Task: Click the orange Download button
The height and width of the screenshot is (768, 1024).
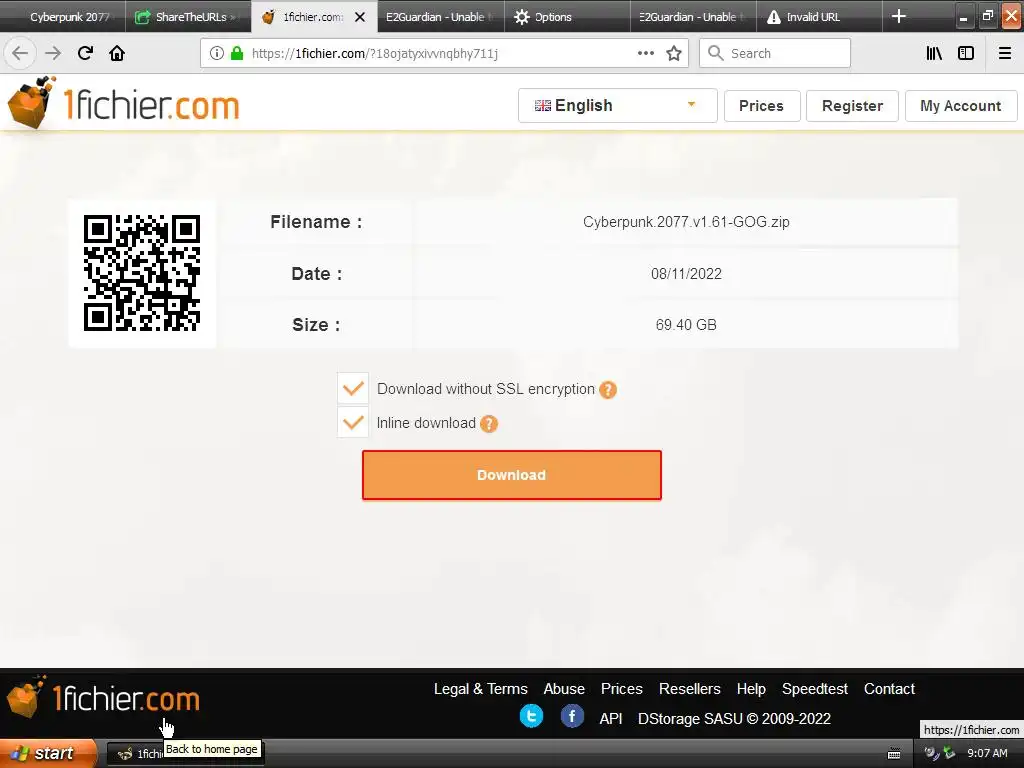Action: click(512, 475)
